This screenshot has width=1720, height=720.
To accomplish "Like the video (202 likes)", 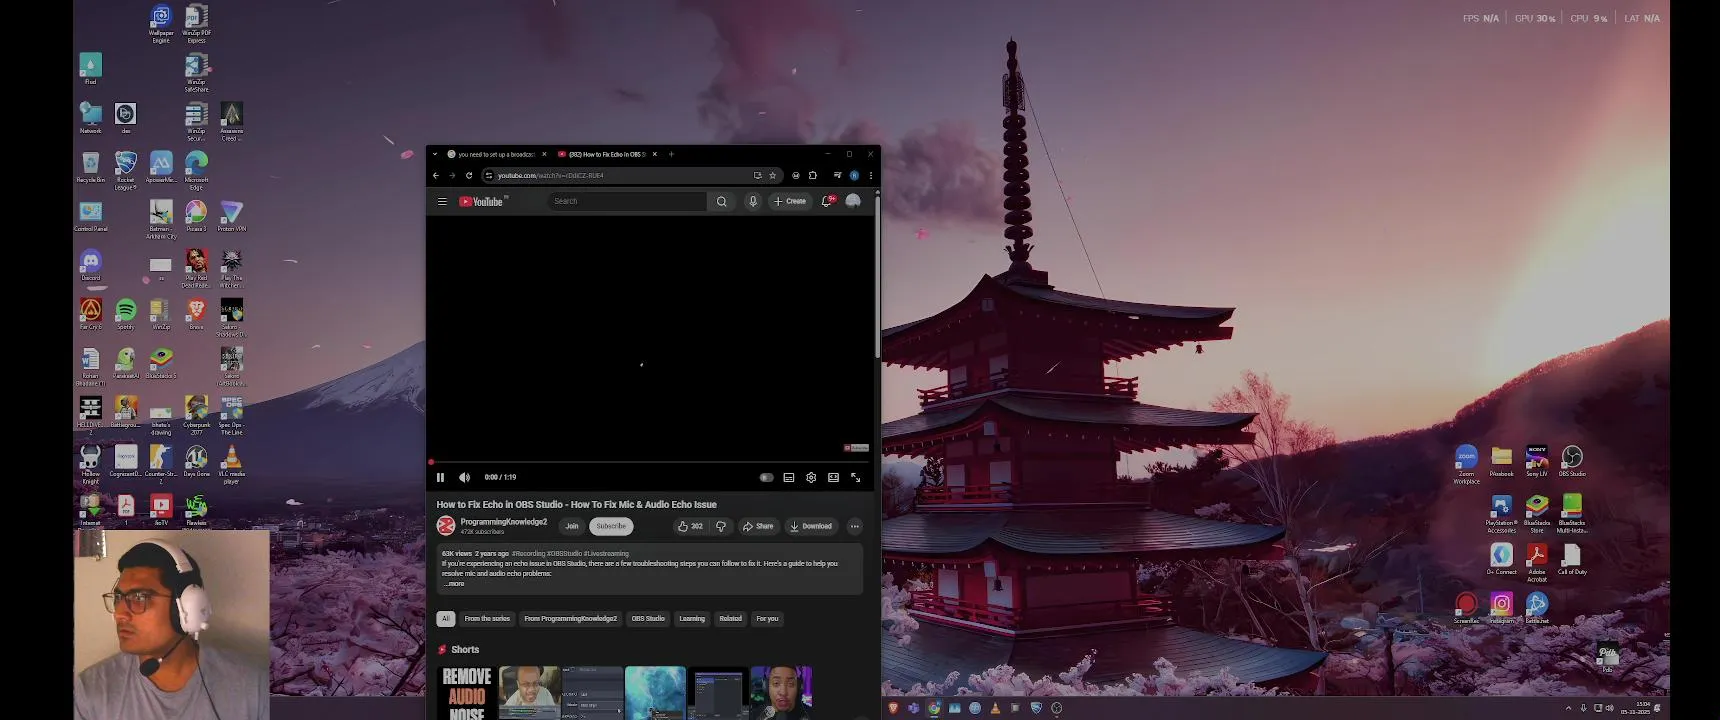I will [x=690, y=526].
